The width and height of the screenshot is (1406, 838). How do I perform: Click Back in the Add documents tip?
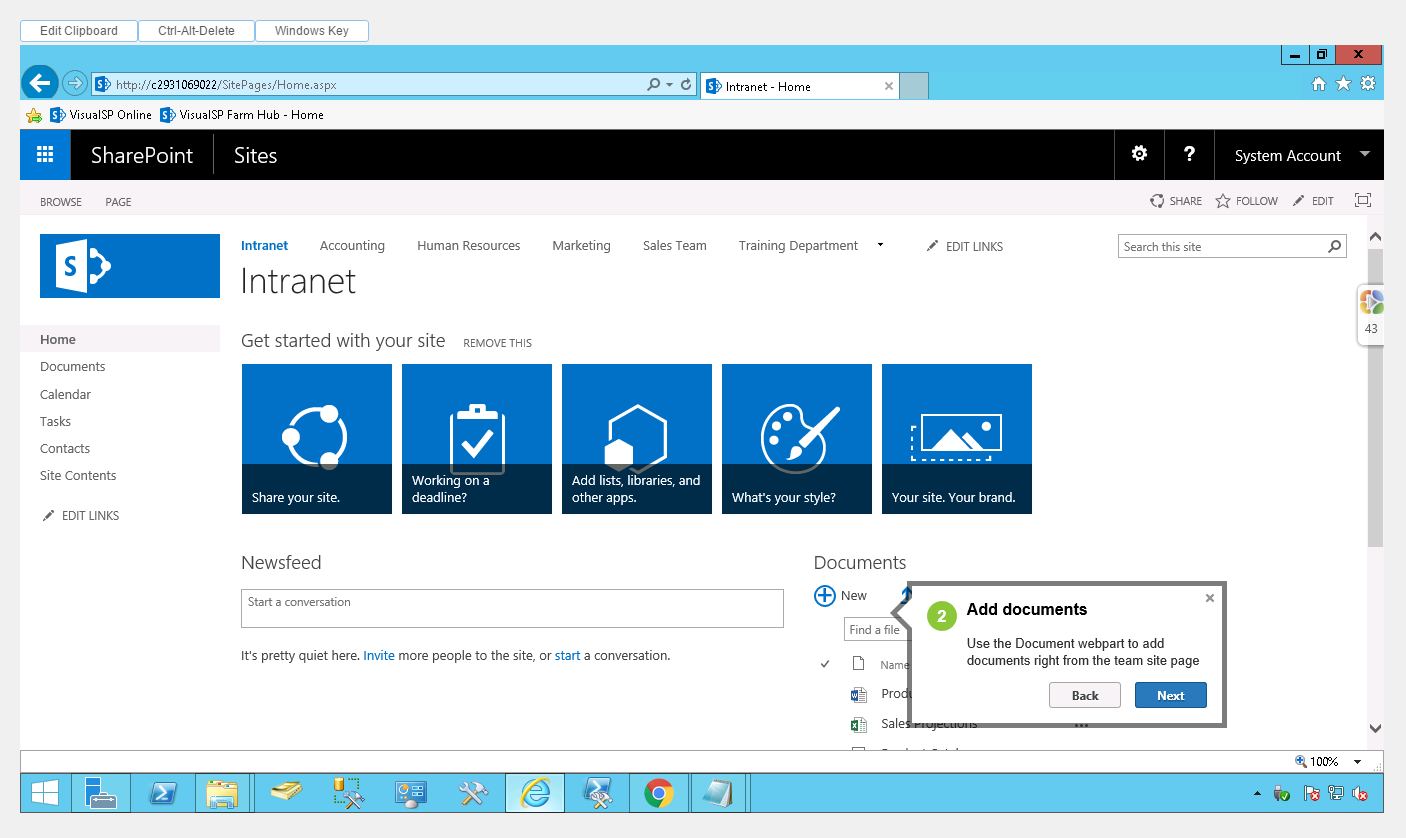[x=1085, y=695]
